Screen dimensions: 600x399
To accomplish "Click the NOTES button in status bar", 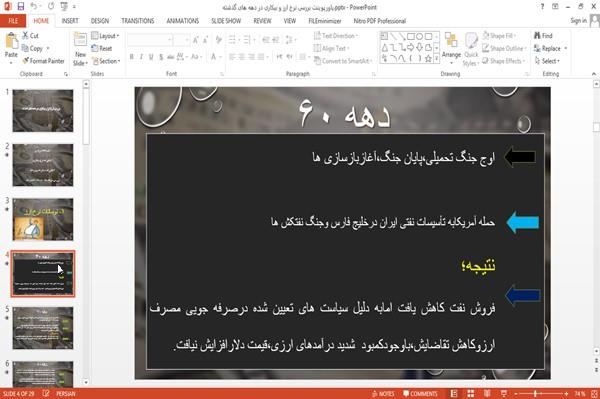I will [383, 394].
